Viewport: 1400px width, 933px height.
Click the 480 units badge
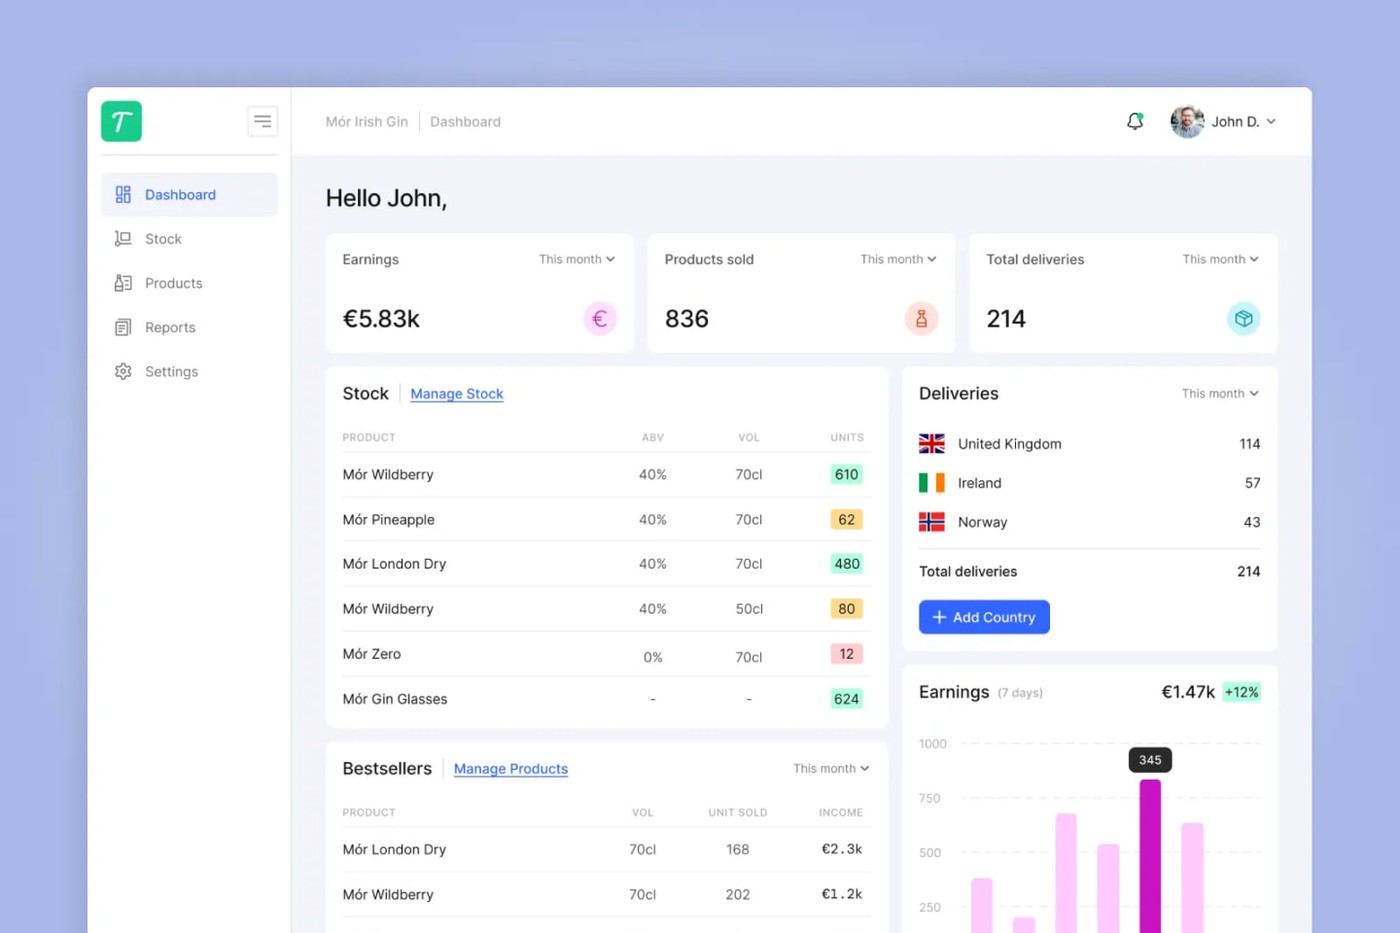(846, 564)
